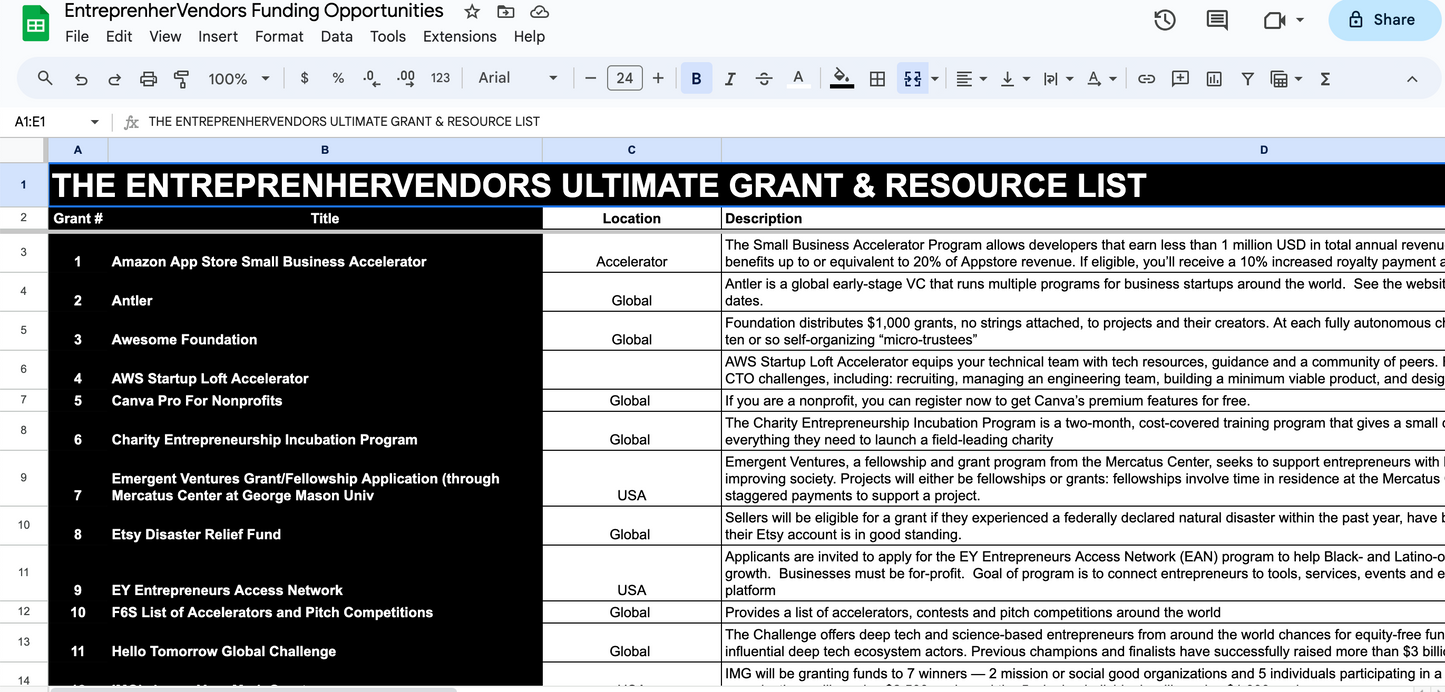Open the text wrapping dropdown
The height and width of the screenshot is (692, 1445).
(x=1057, y=78)
